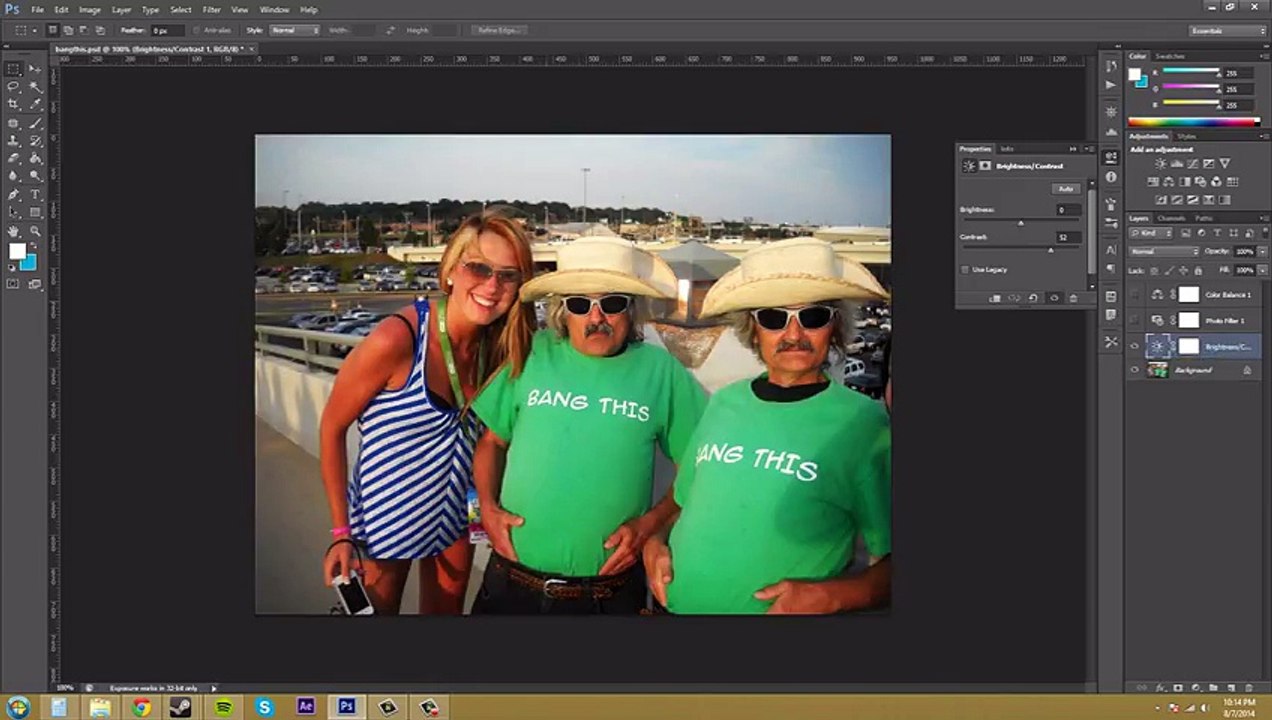The height and width of the screenshot is (720, 1272).
Task: Adjust the Contrast slider handle
Action: 1050,249
